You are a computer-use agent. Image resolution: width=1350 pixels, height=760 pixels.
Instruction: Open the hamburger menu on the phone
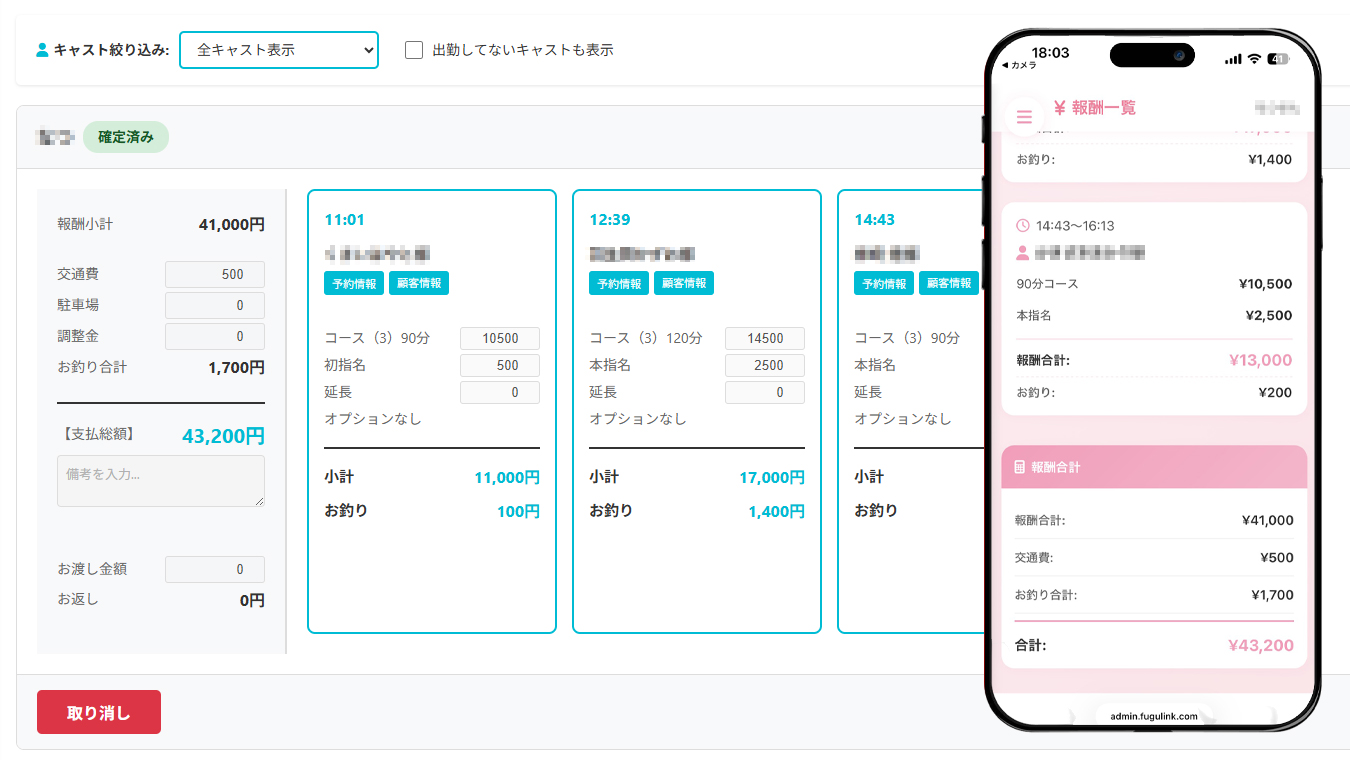tap(1024, 117)
